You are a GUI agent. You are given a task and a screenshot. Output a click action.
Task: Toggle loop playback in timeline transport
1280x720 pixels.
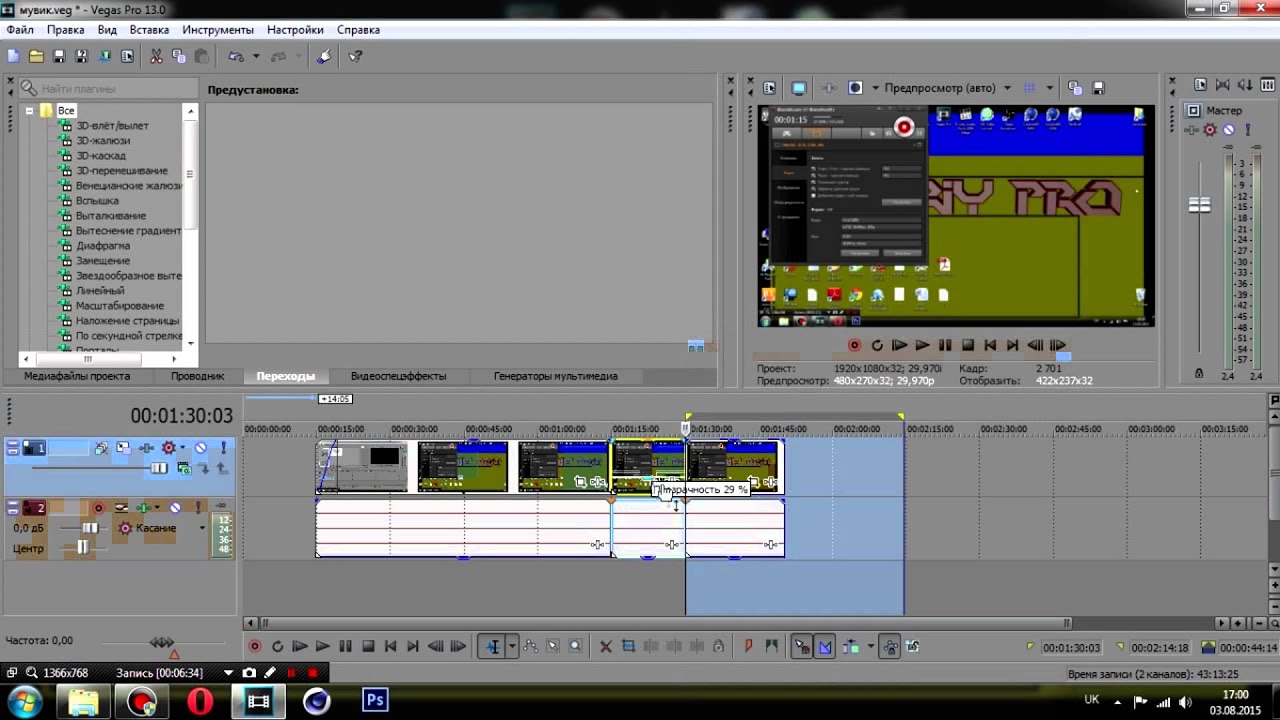277,647
